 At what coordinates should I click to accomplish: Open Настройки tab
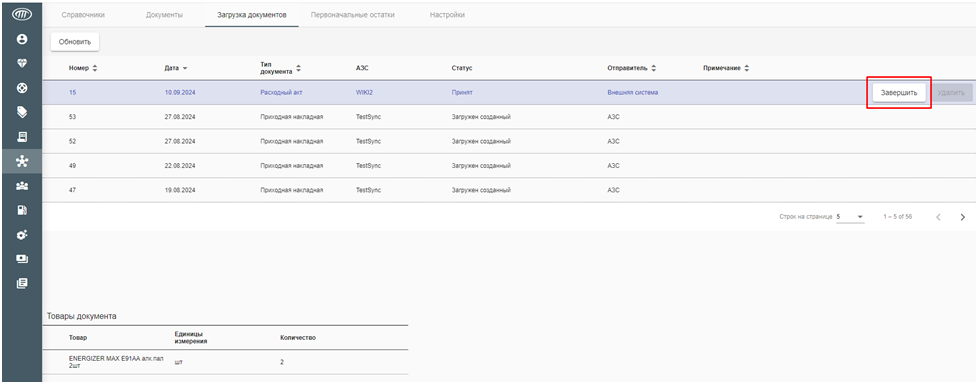coord(447,15)
